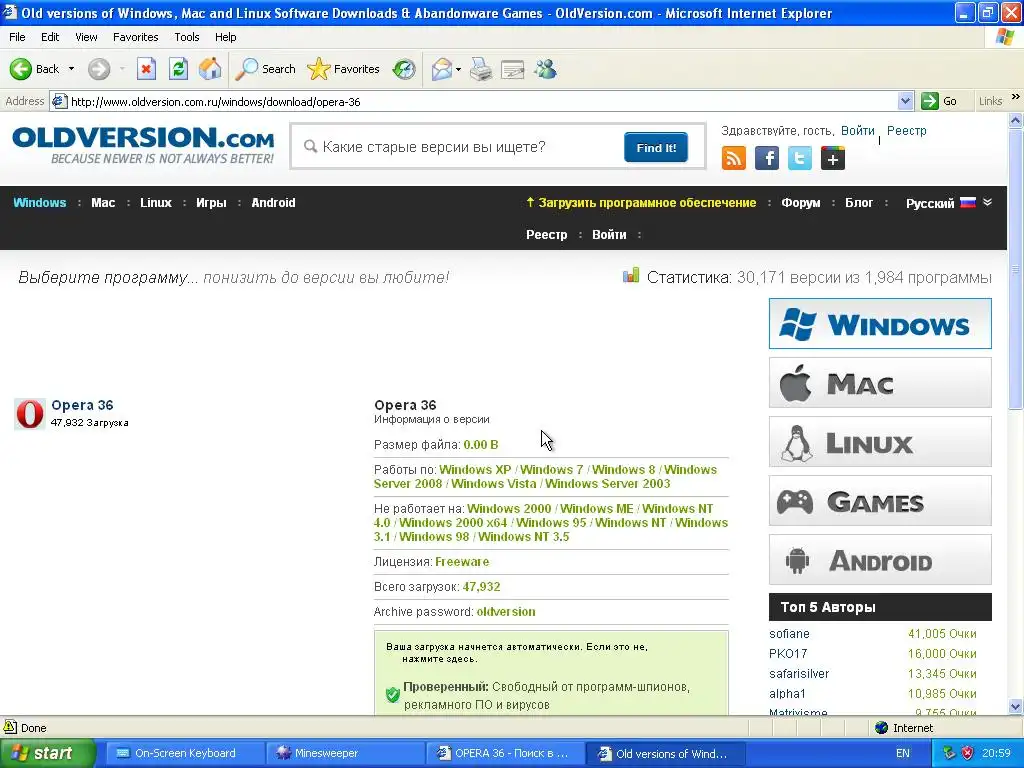
Task: Open the Forward button history dropdown arrow
Action: point(122,69)
